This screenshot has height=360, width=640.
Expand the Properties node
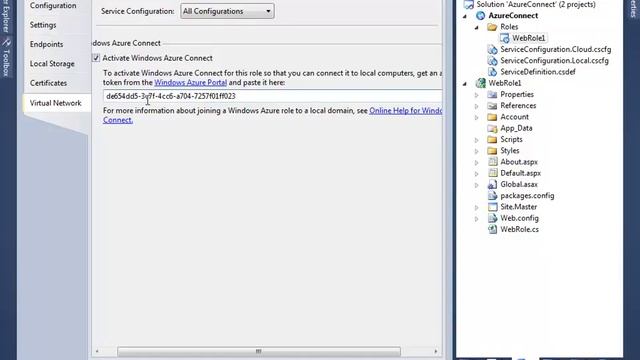click(476, 95)
